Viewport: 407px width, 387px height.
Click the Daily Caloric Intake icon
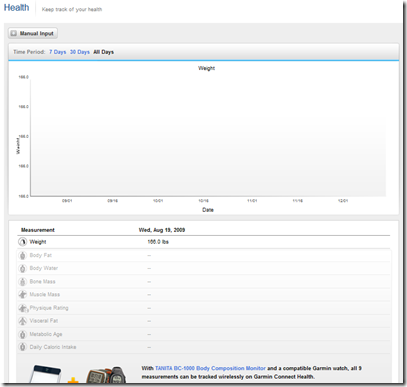(22, 347)
